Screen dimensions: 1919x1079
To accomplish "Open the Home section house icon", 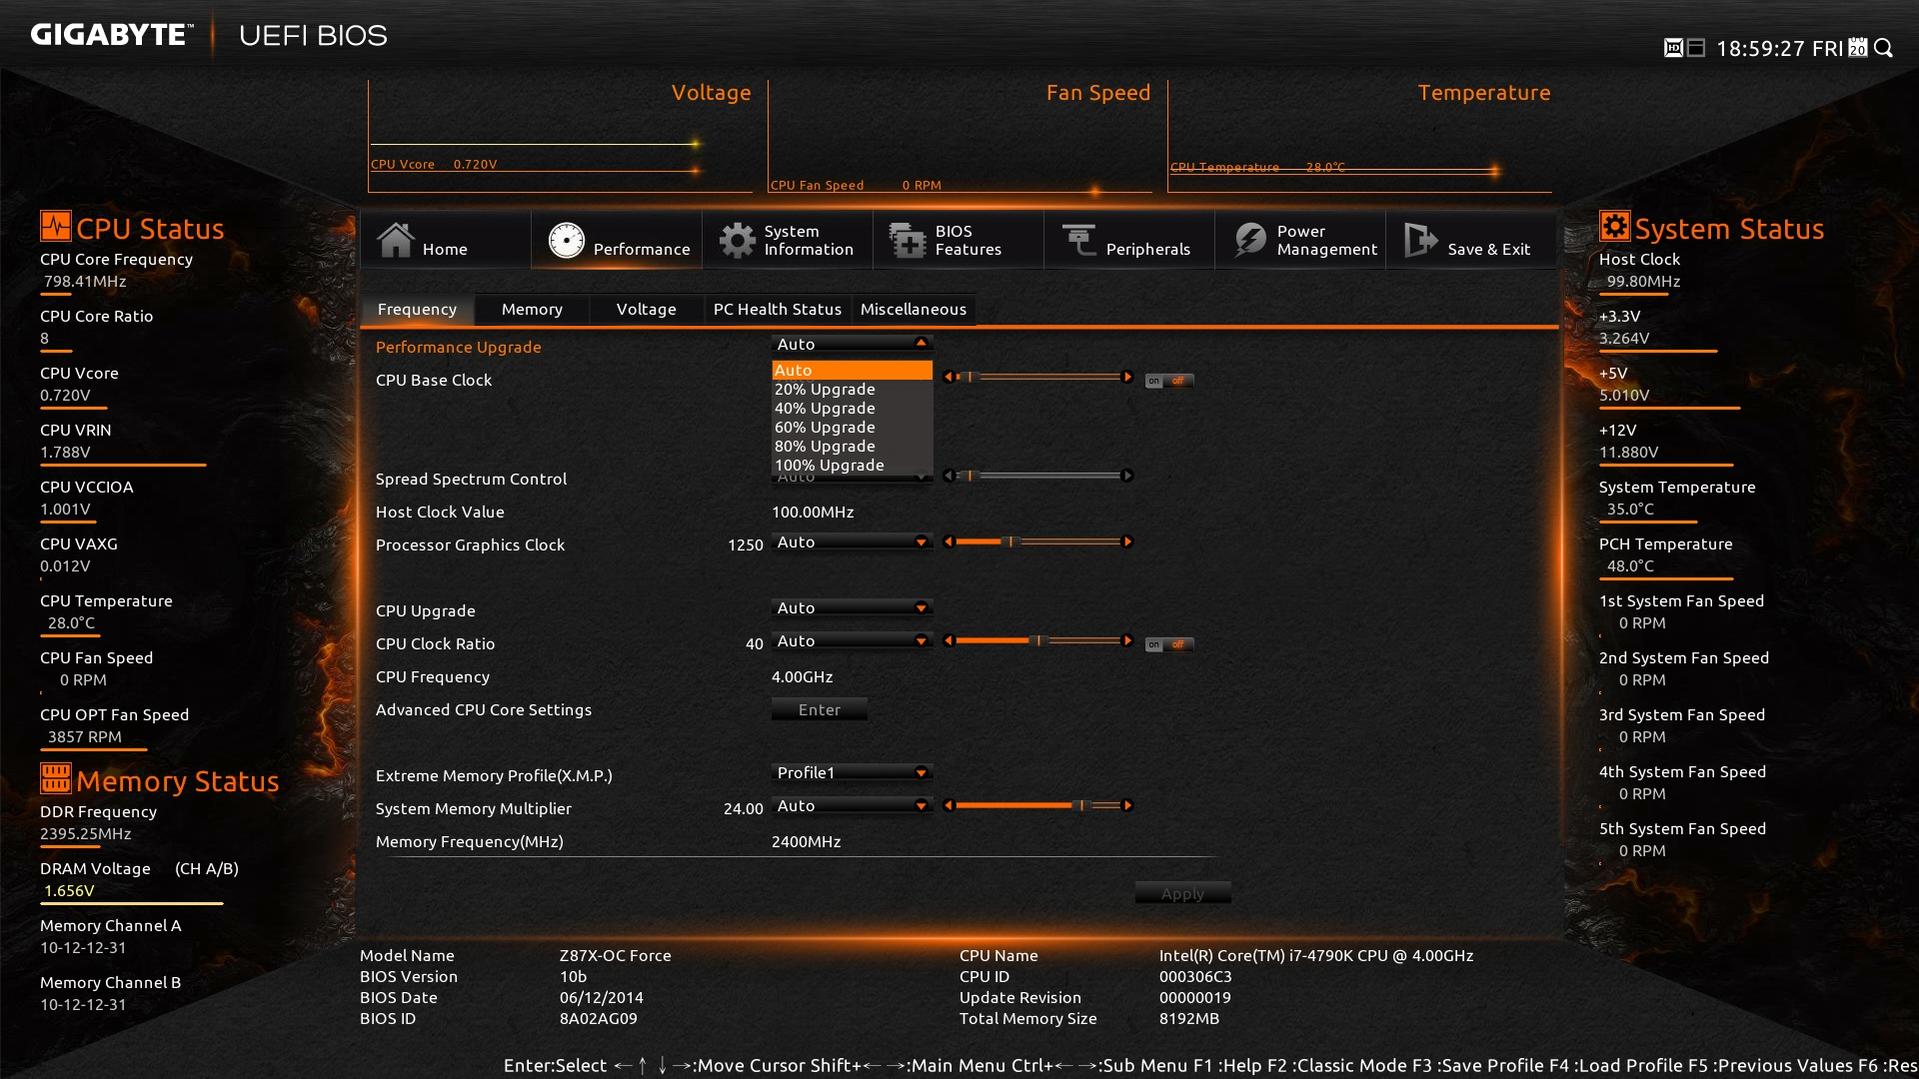I will click(395, 240).
